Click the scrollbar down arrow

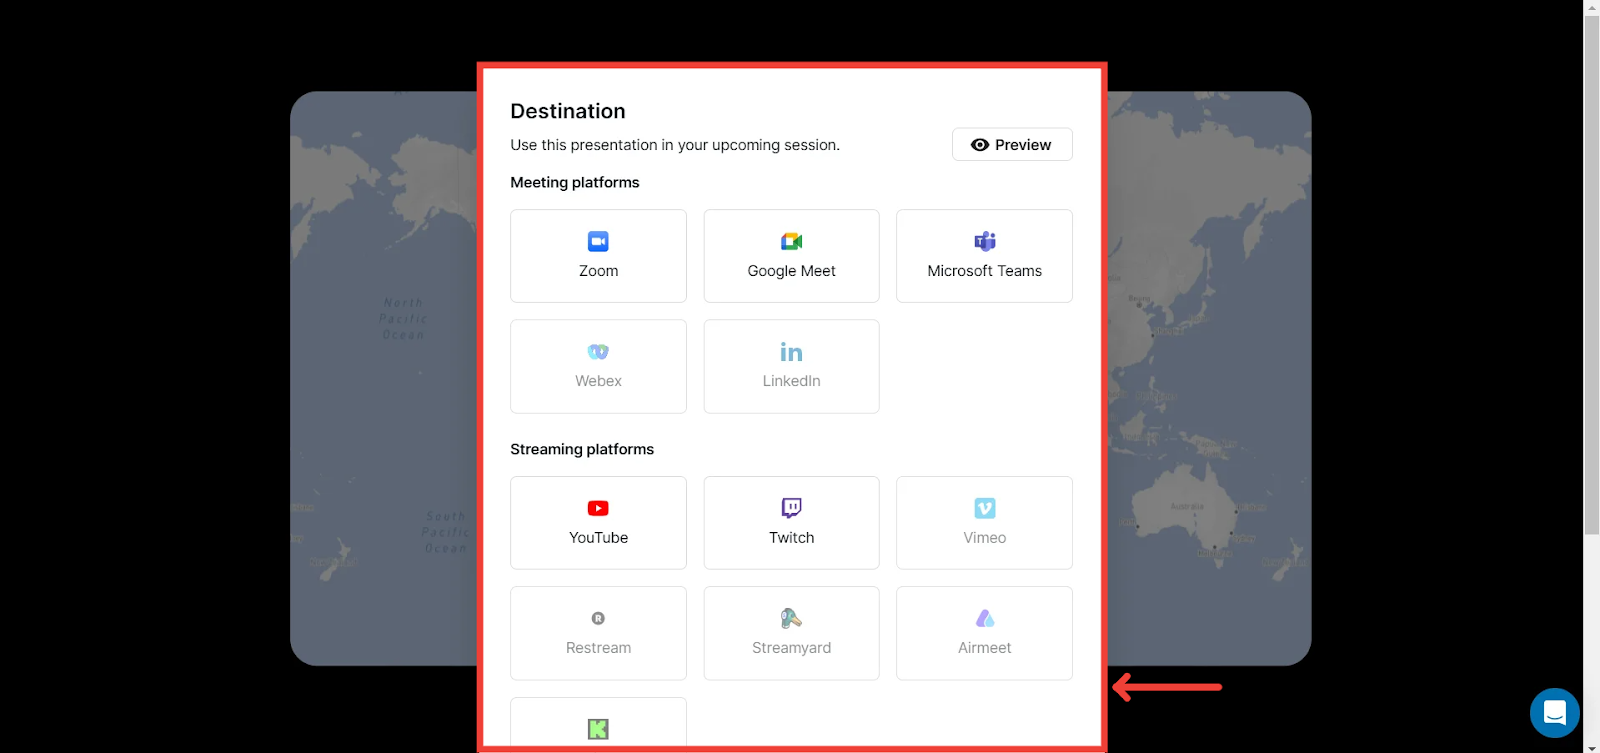(1591, 746)
